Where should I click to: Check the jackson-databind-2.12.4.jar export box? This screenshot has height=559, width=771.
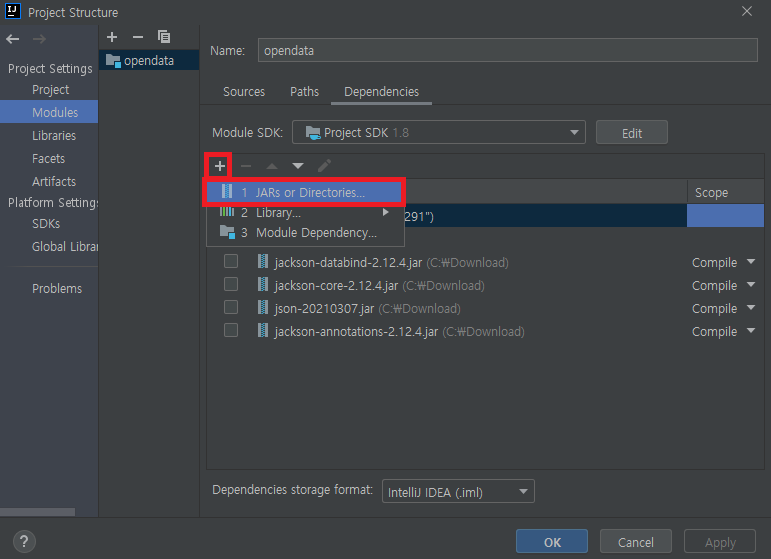(231, 261)
